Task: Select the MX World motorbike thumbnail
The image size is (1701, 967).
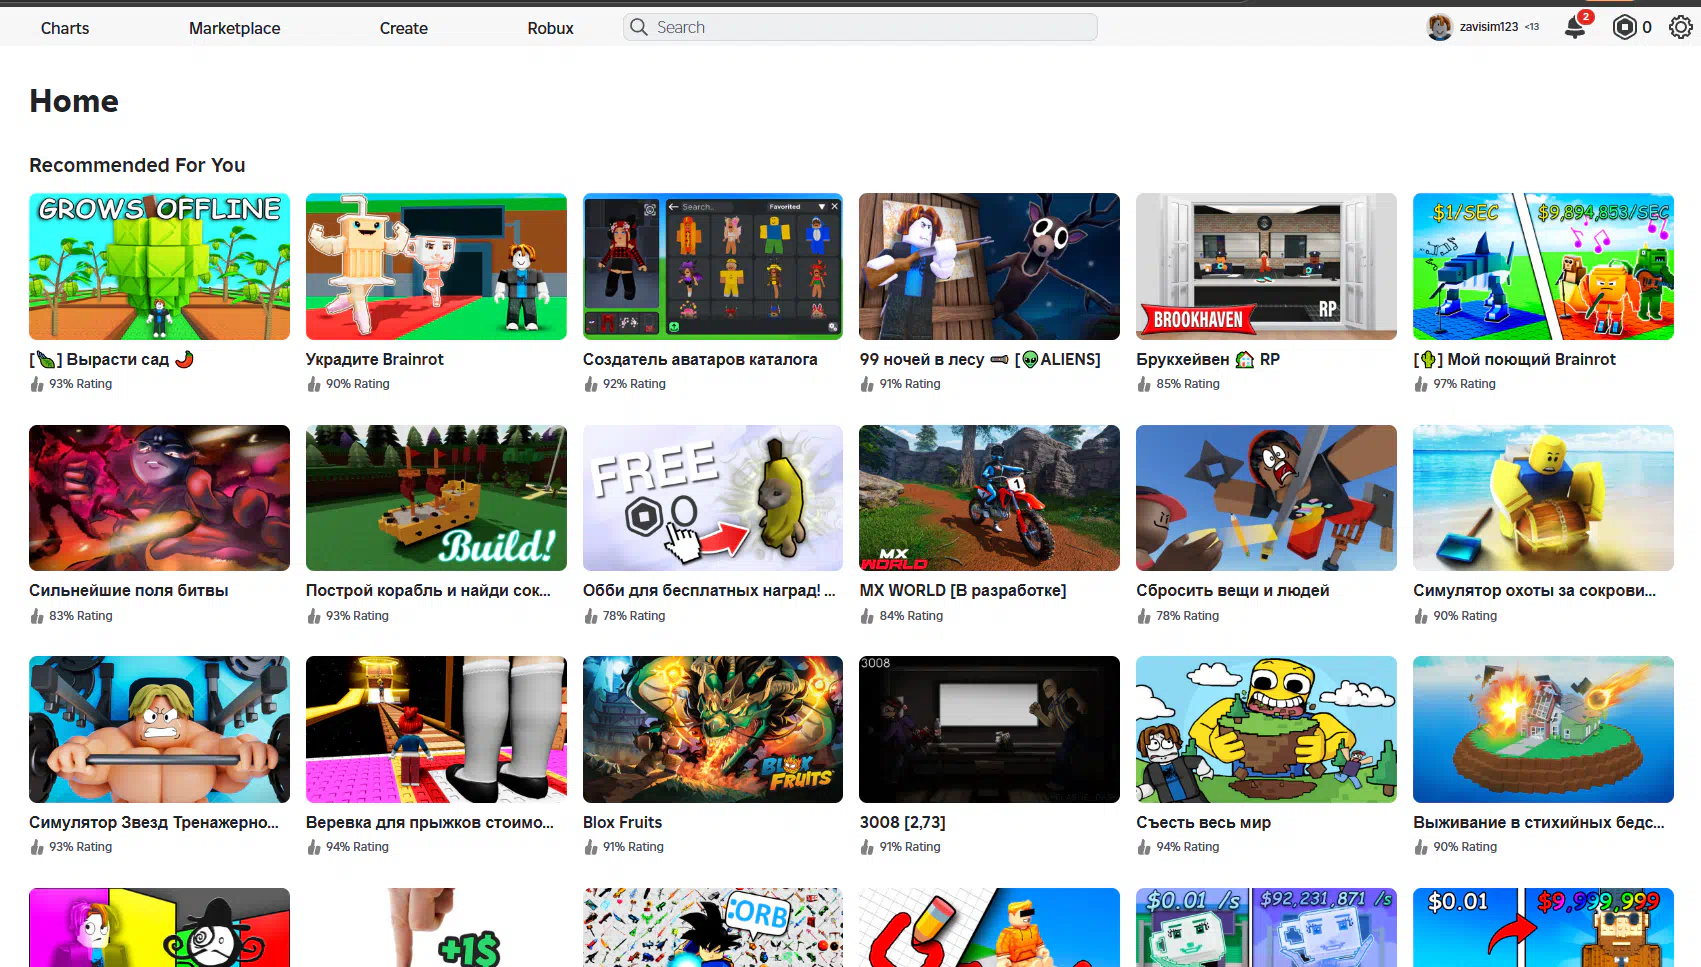Action: pyautogui.click(x=989, y=498)
